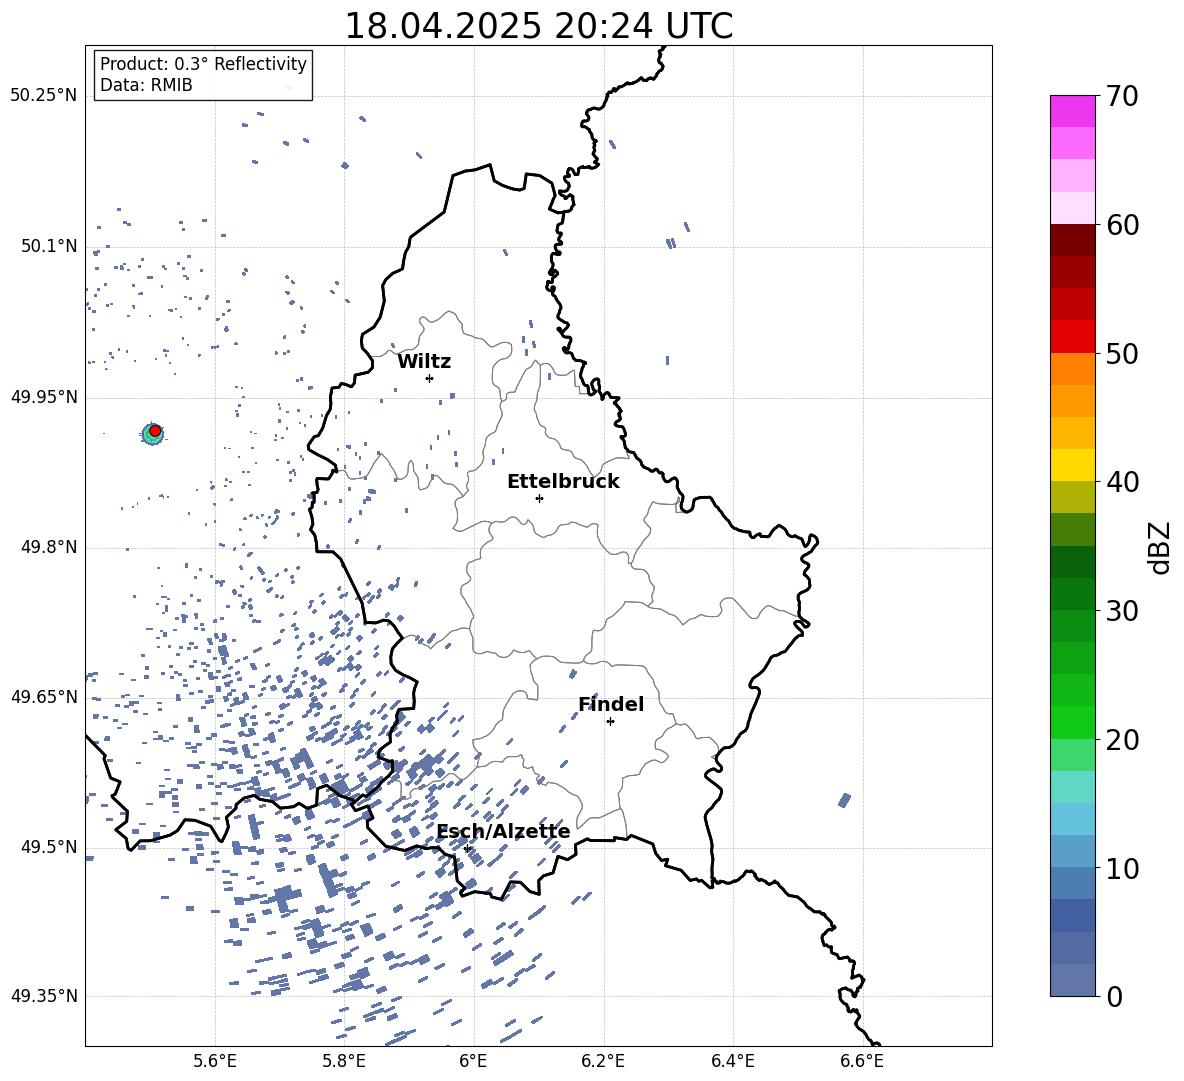This screenshot has height=1081, width=1184.
Task: Click the 10 tick on colorbar
Action: coord(1121,868)
